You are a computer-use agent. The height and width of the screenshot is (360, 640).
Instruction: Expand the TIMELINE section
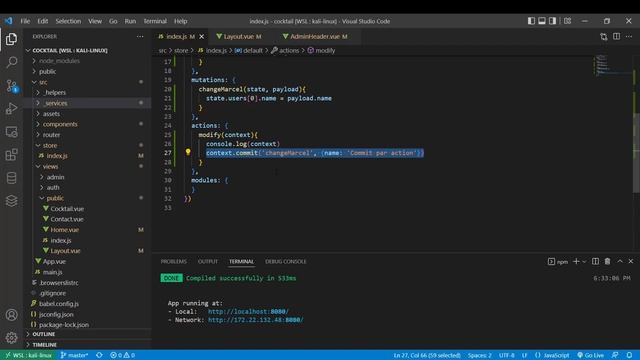tap(87, 344)
